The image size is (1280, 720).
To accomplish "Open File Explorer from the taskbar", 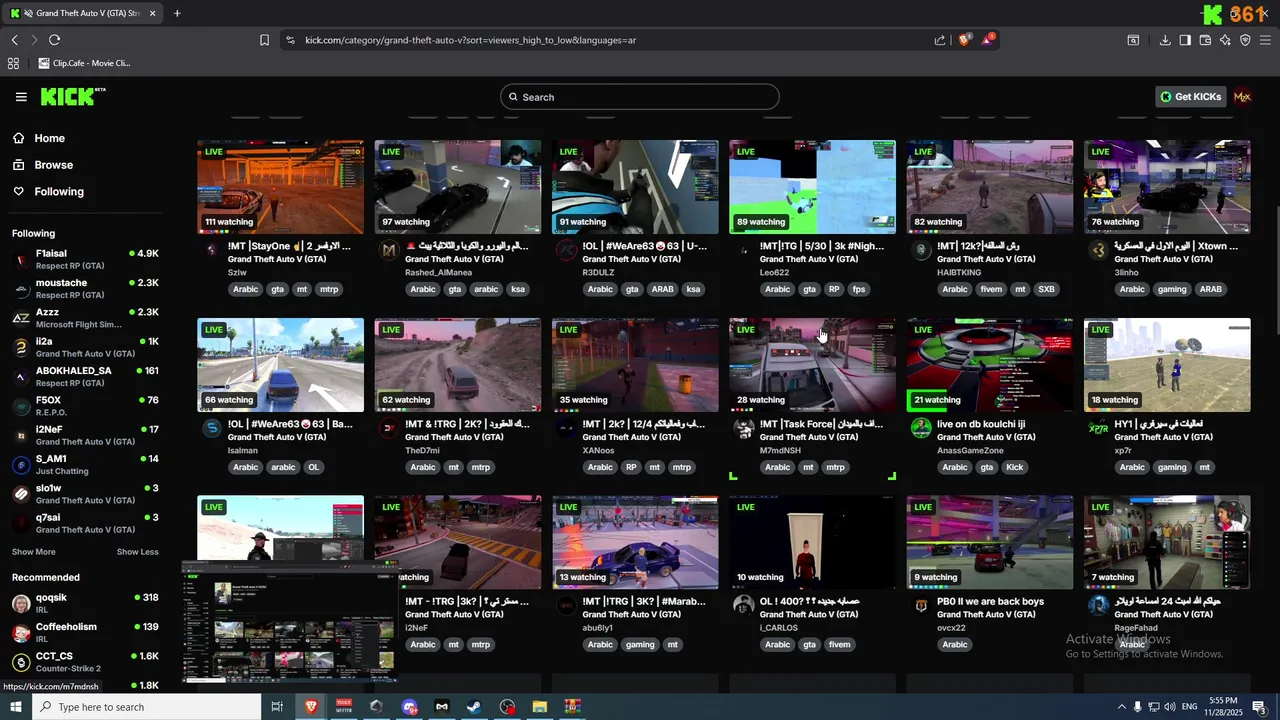I will click(539, 707).
